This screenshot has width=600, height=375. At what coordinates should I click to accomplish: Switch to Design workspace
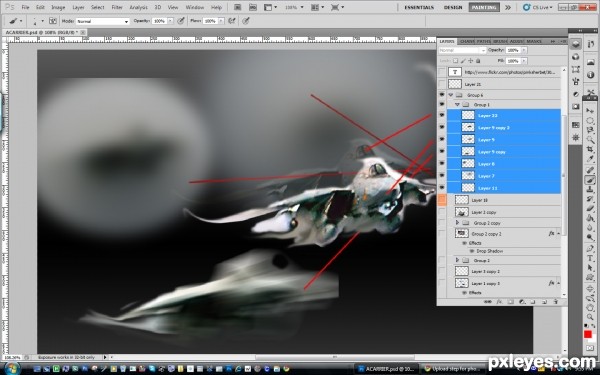pyautogui.click(x=453, y=7)
